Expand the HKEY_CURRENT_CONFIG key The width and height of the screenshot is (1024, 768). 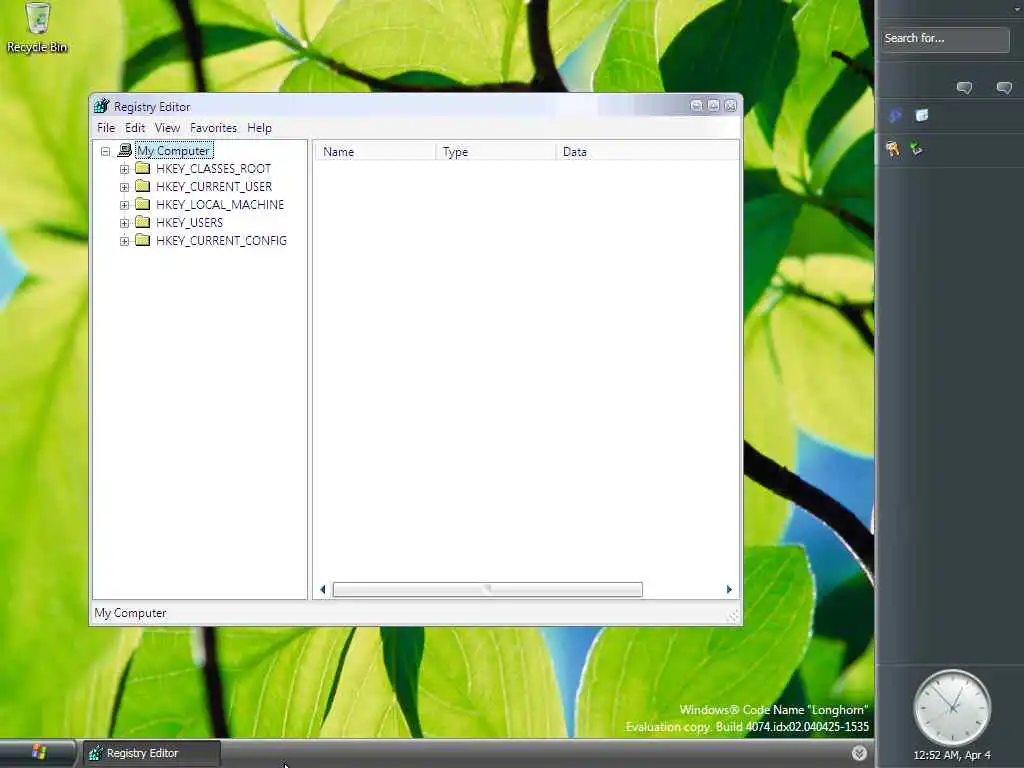(124, 241)
